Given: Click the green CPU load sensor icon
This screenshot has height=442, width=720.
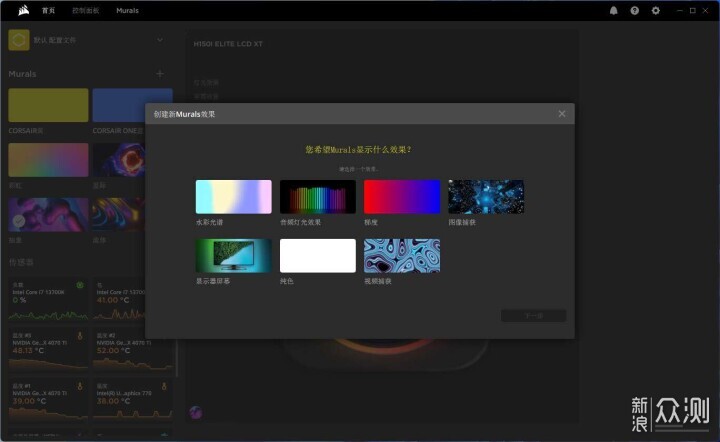Looking at the screenshot, I should (80, 285).
